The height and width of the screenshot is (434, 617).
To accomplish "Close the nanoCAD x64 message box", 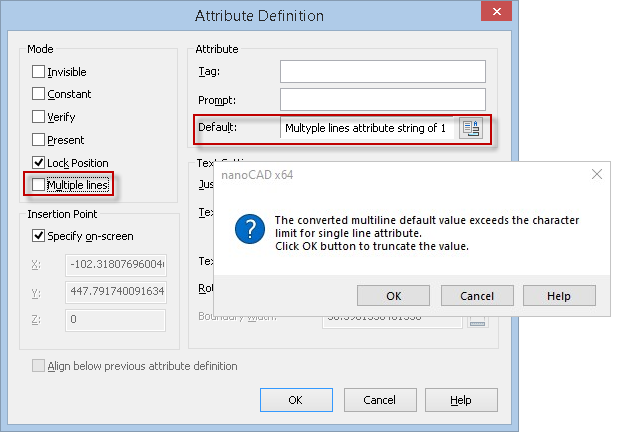I will [x=596, y=174].
